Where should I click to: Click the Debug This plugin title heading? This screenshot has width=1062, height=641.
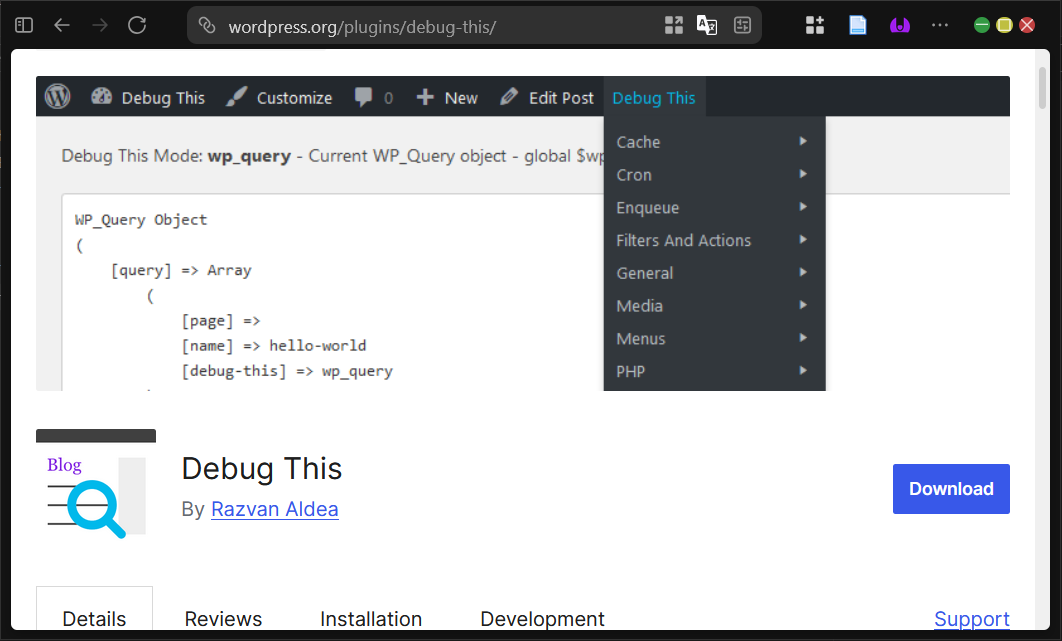click(x=261, y=468)
